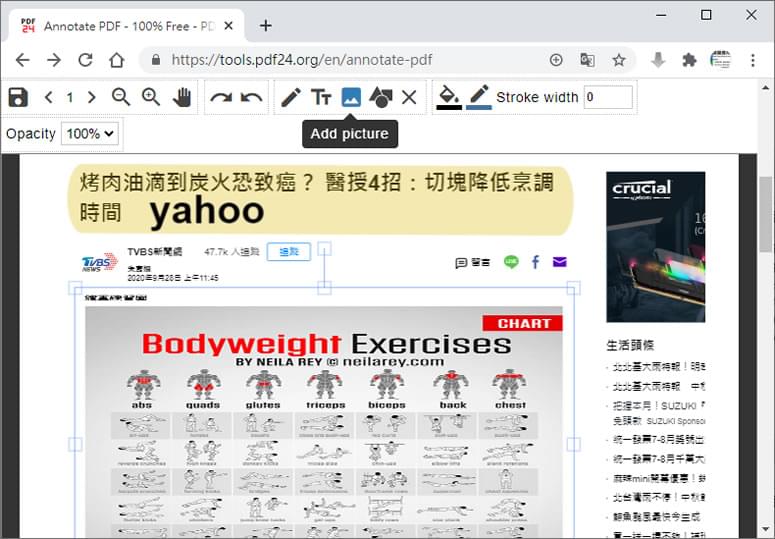Open the extensions puzzle icon
Screen dimensions: 775x539
pos(689,60)
